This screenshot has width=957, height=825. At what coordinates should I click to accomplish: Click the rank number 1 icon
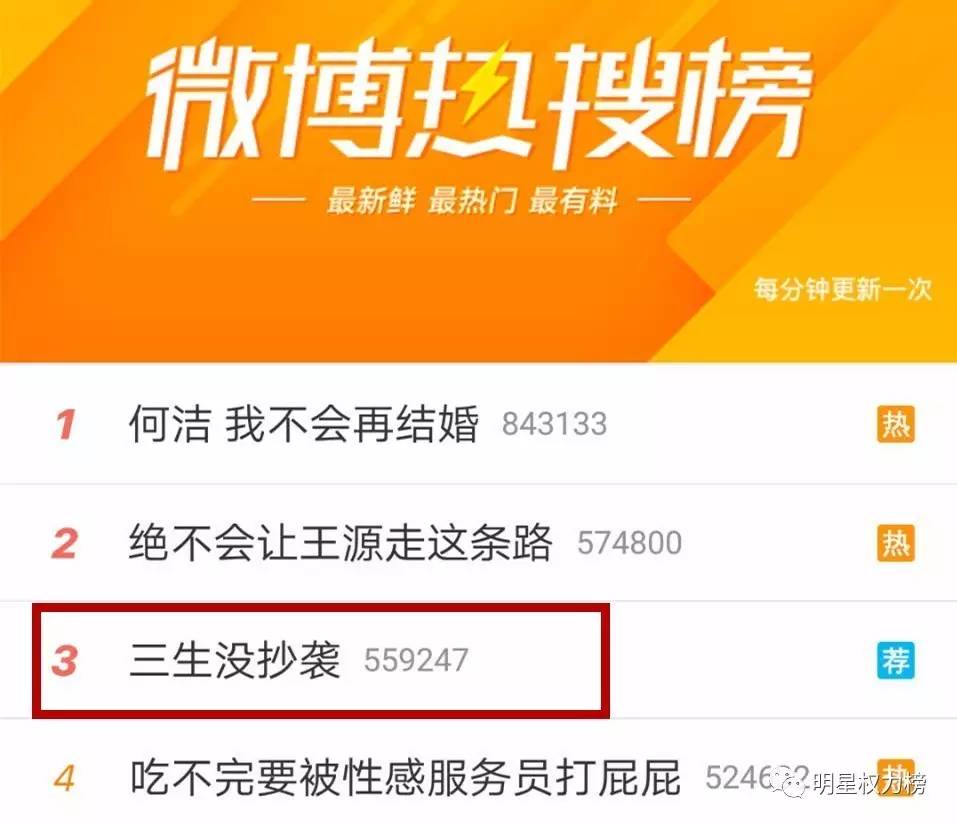(x=65, y=424)
